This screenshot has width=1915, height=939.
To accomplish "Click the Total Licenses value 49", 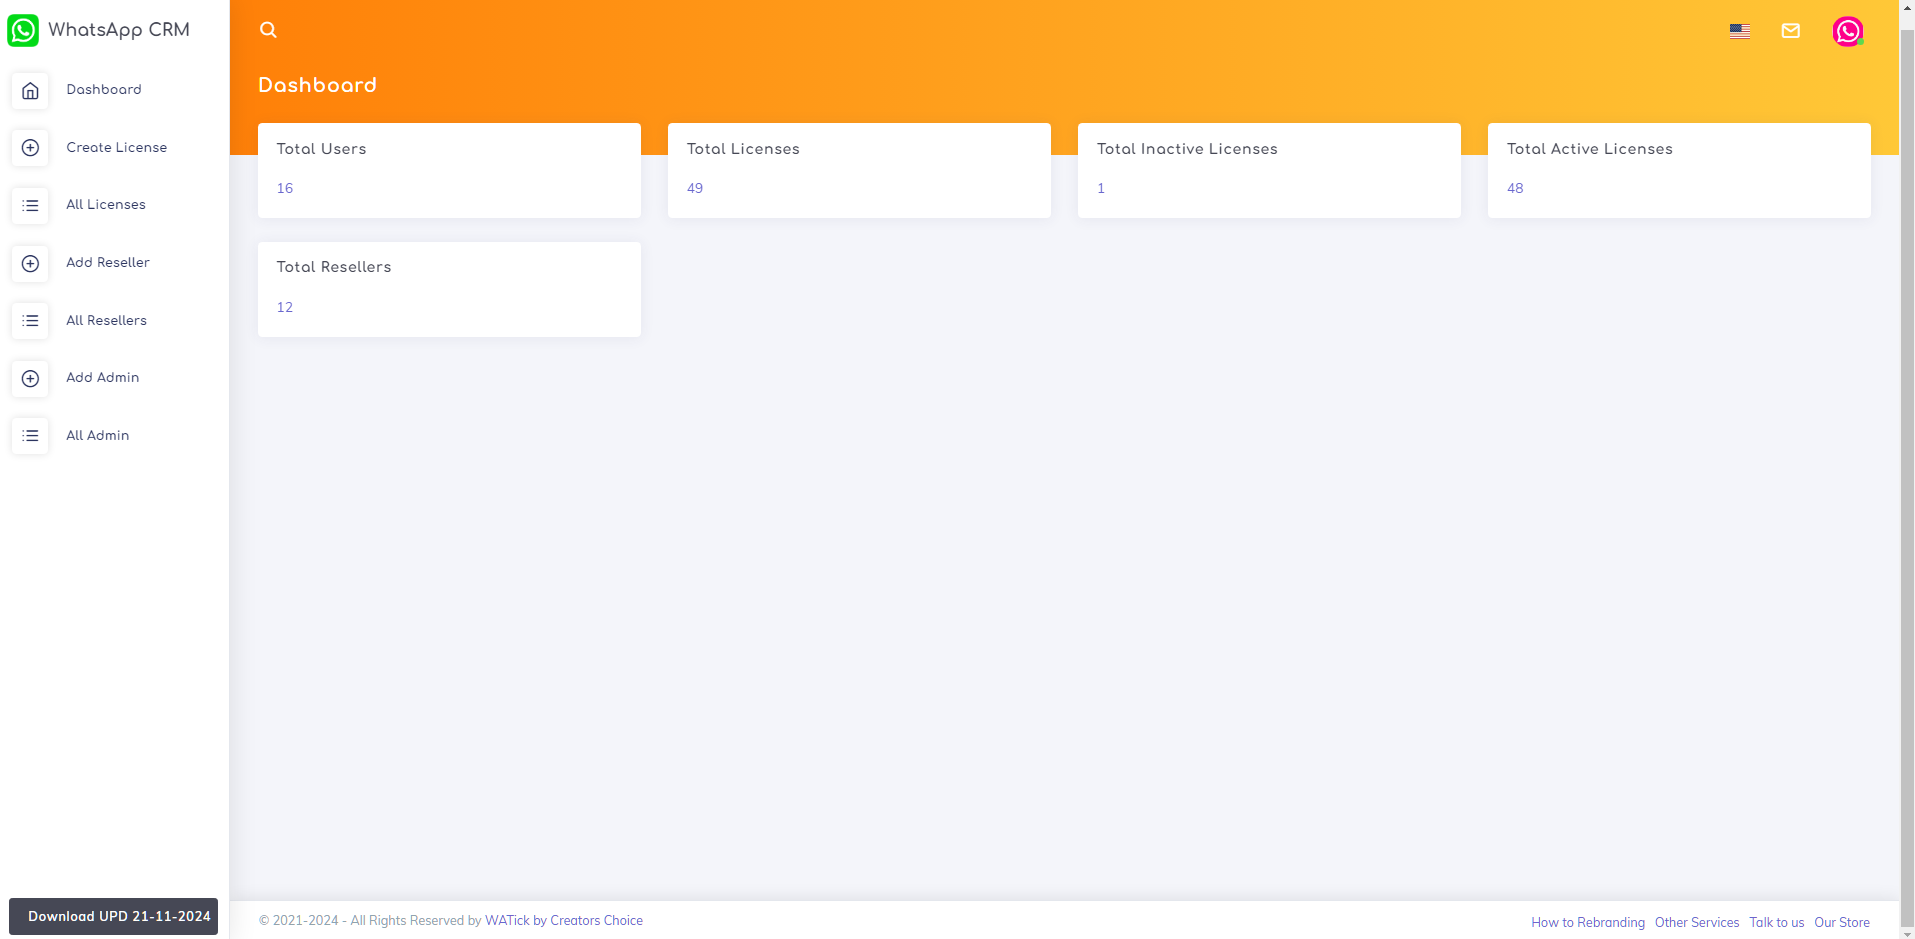I will click(x=695, y=188).
